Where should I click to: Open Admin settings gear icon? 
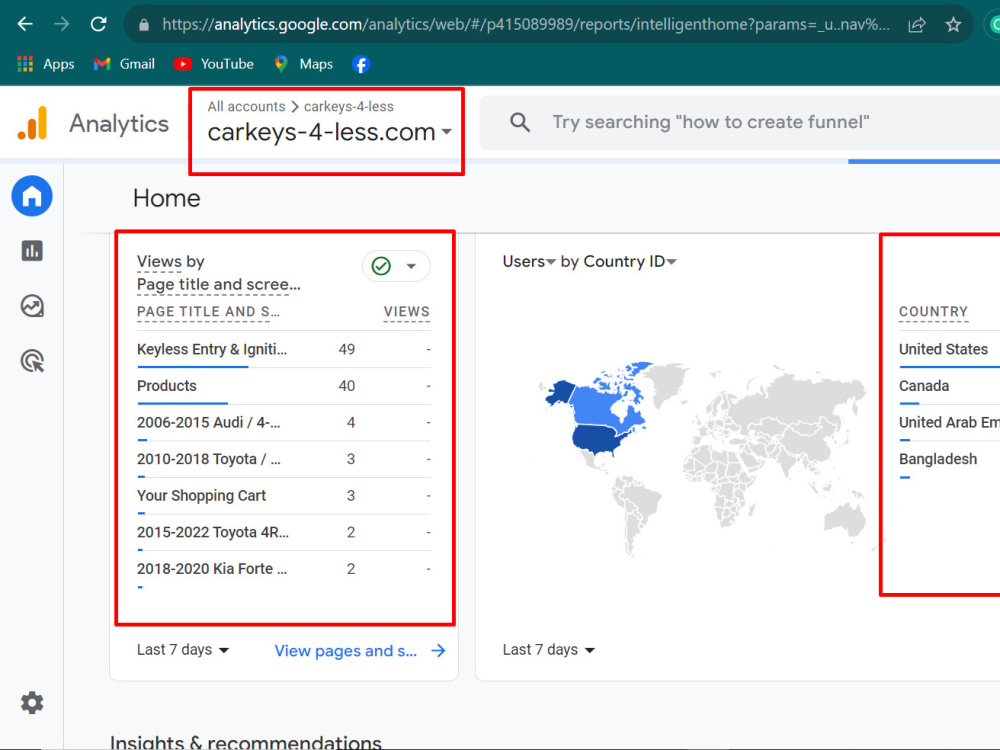click(32, 703)
